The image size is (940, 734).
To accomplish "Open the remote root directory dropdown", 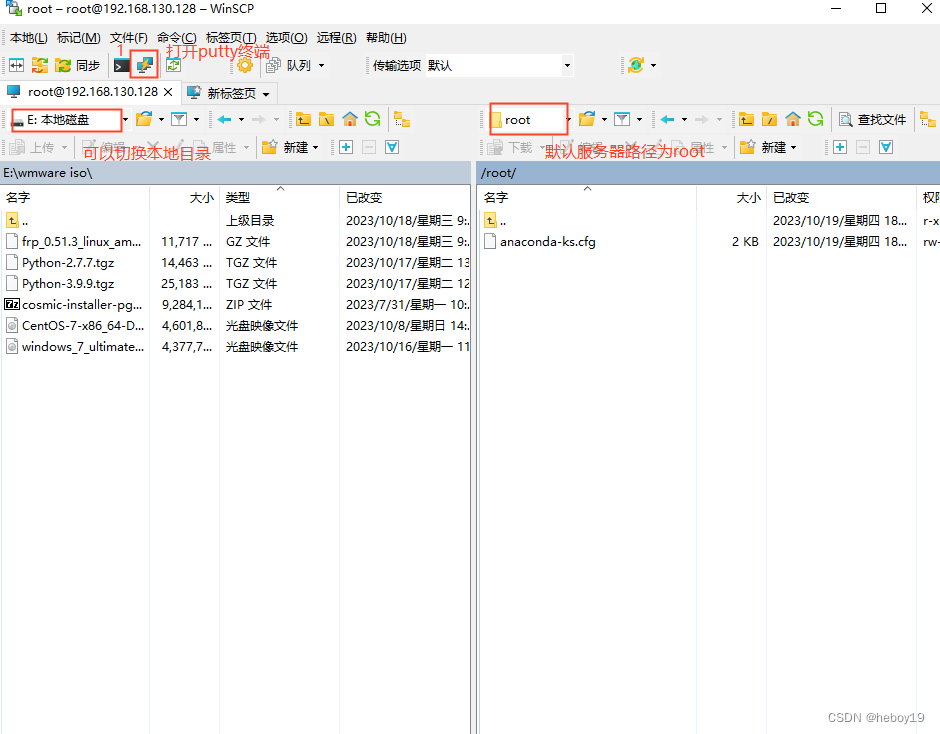I will click(531, 119).
